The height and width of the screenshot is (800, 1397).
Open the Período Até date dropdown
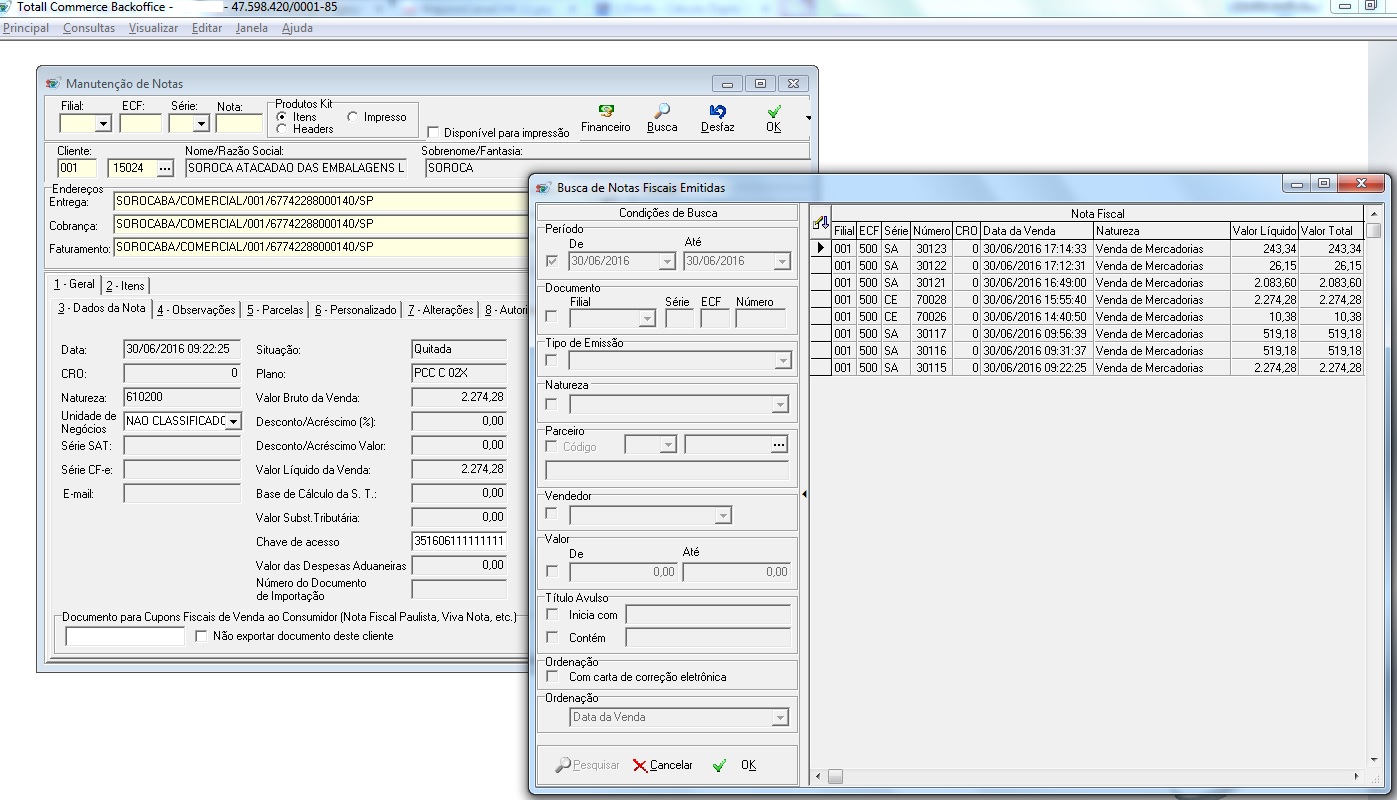[x=782, y=261]
